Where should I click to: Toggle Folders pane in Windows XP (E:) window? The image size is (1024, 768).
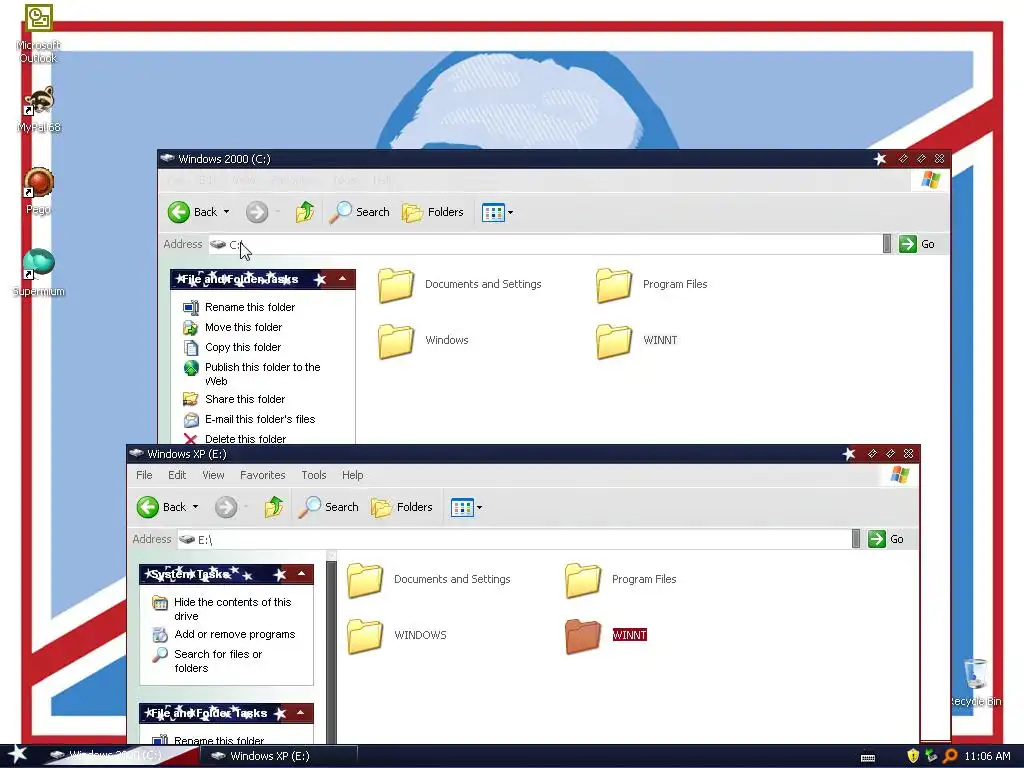(x=402, y=507)
